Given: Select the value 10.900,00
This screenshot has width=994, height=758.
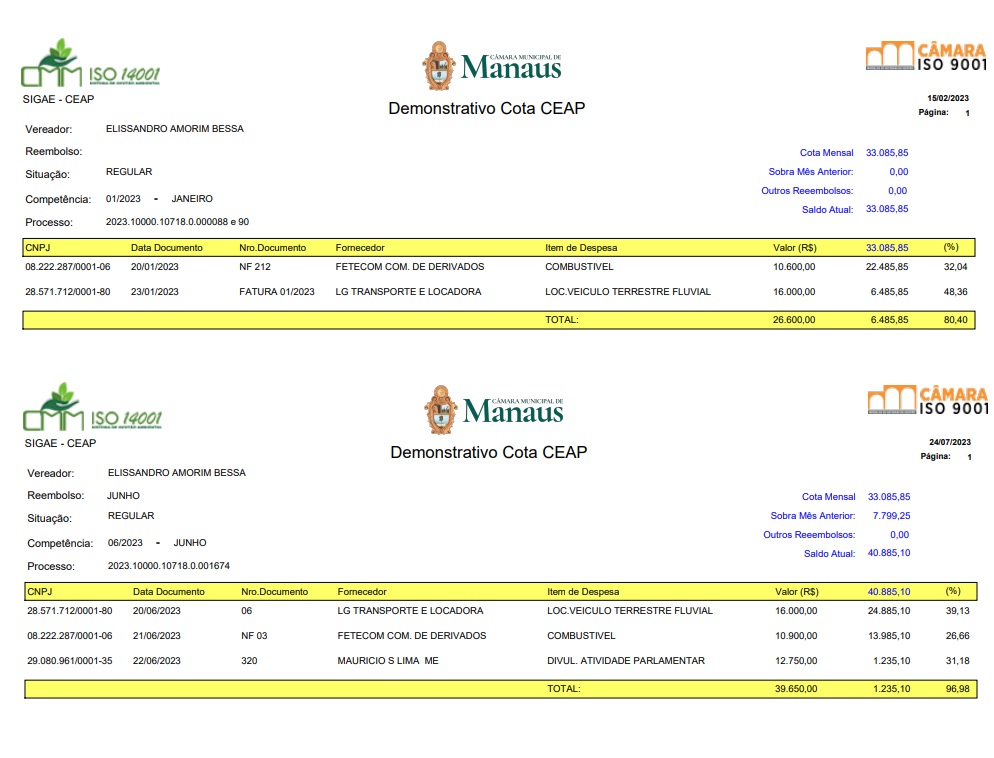Looking at the screenshot, I should pos(796,636).
